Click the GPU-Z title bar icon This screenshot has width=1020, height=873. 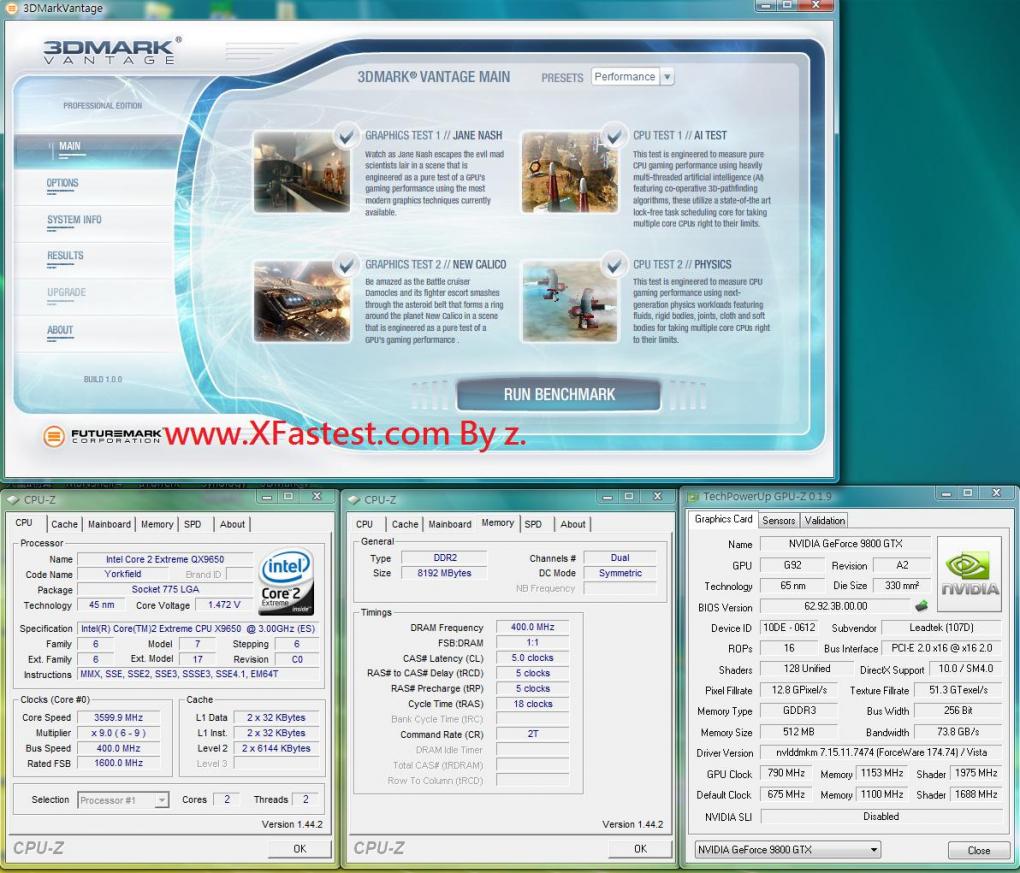tap(693, 497)
